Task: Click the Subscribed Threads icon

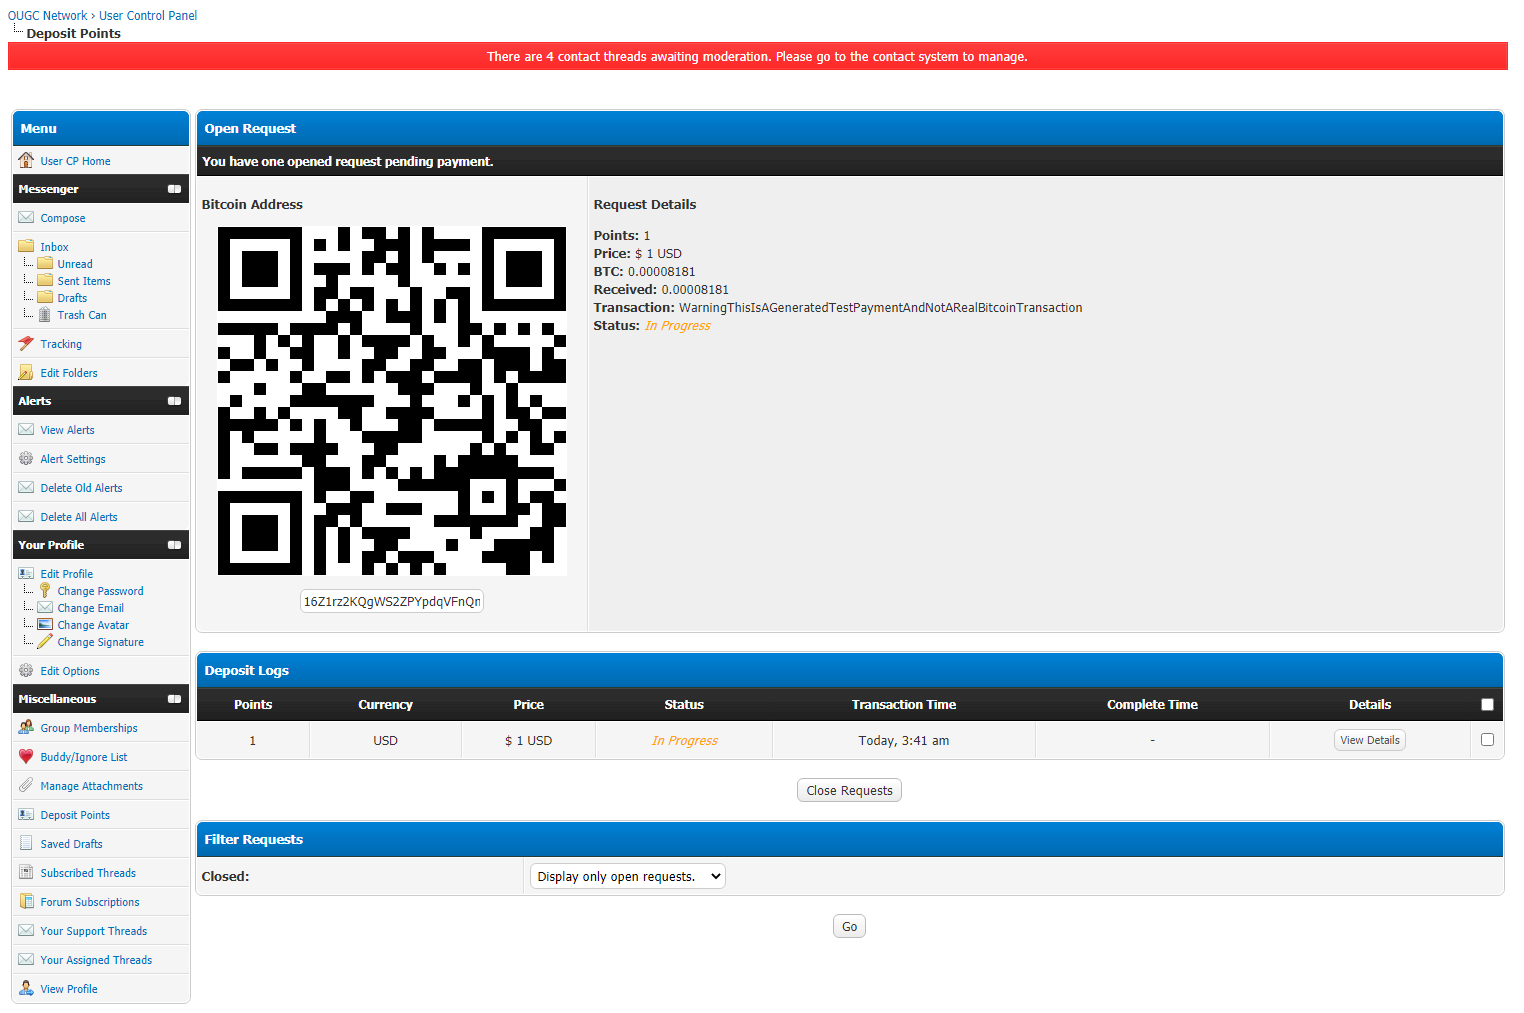Action: pyautogui.click(x=26, y=872)
